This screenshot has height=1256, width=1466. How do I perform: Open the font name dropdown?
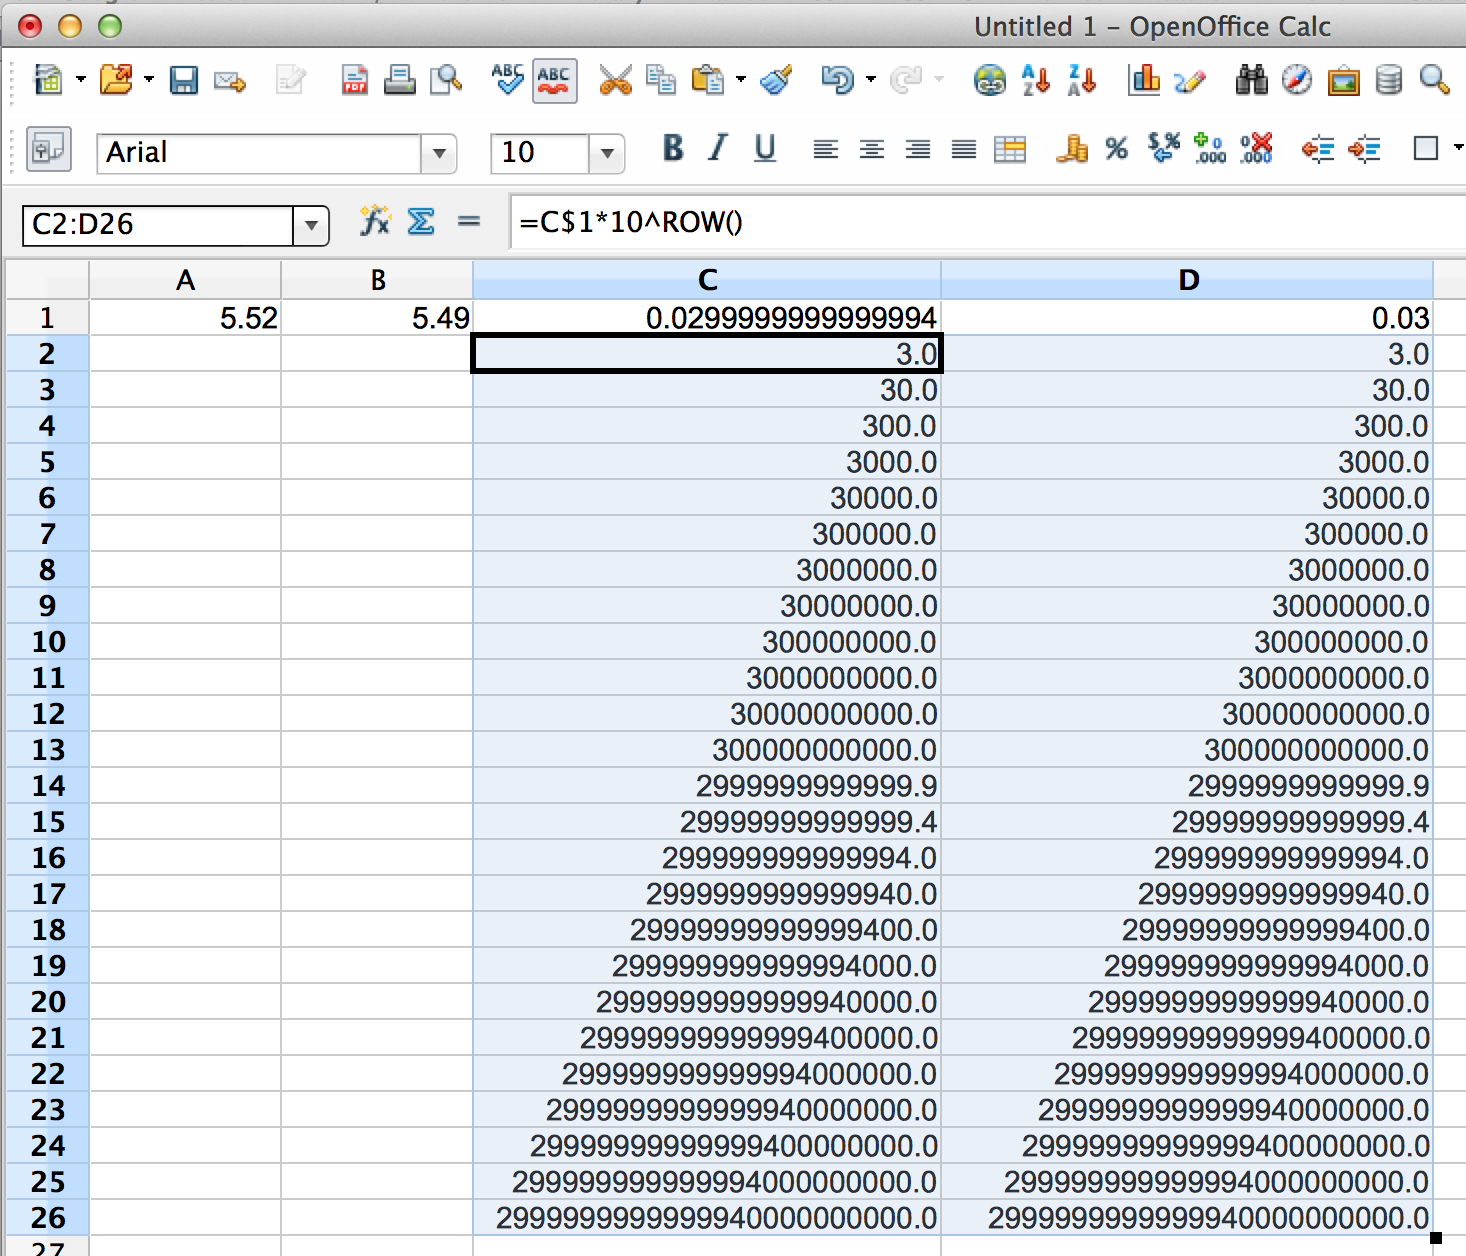click(440, 153)
